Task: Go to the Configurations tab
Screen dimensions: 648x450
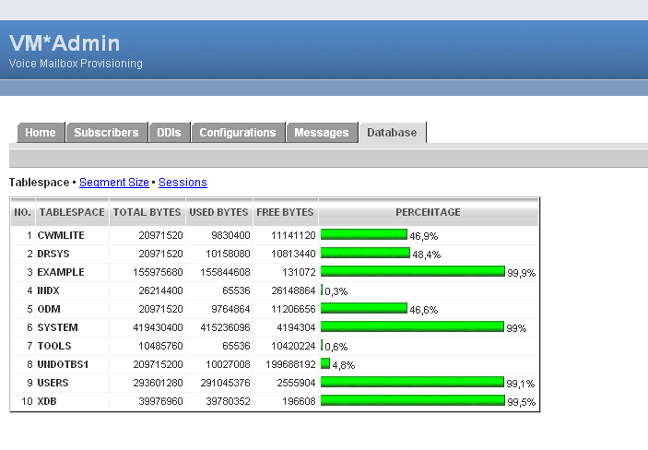Action: (x=237, y=132)
